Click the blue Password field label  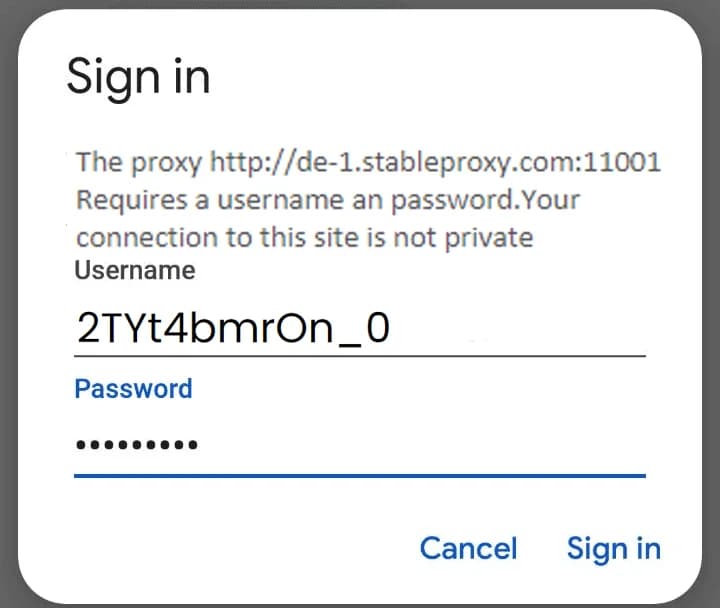133,388
